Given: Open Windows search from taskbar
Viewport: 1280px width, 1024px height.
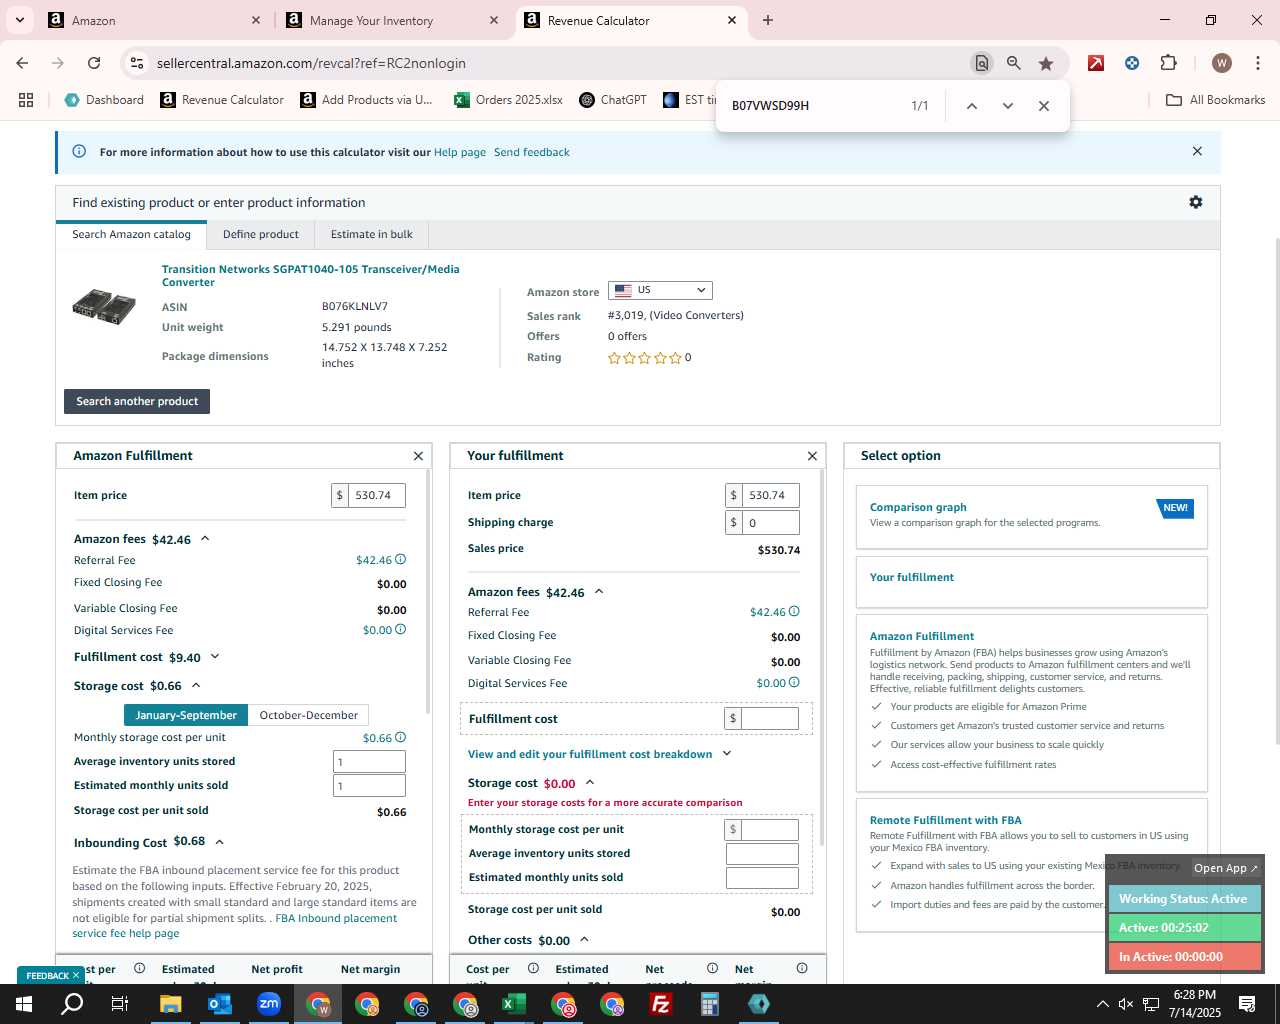Looking at the screenshot, I should pos(72,1004).
